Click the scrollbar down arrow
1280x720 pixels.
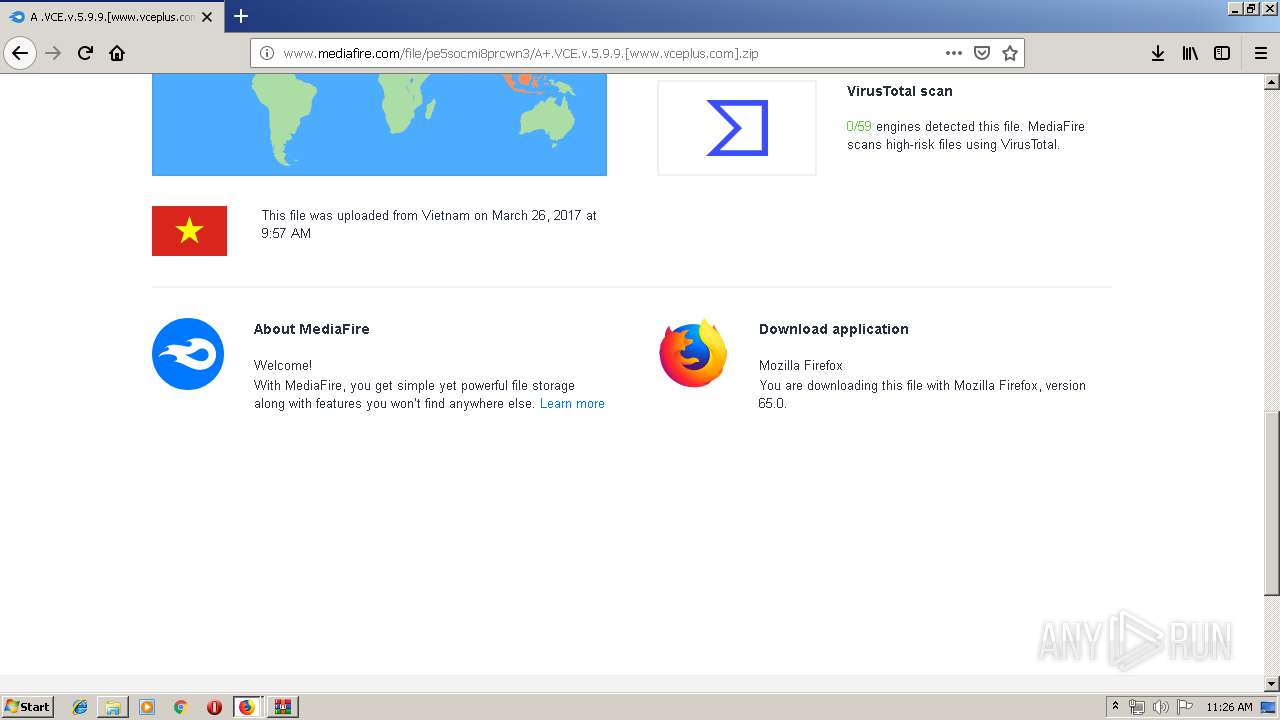tap(1272, 684)
